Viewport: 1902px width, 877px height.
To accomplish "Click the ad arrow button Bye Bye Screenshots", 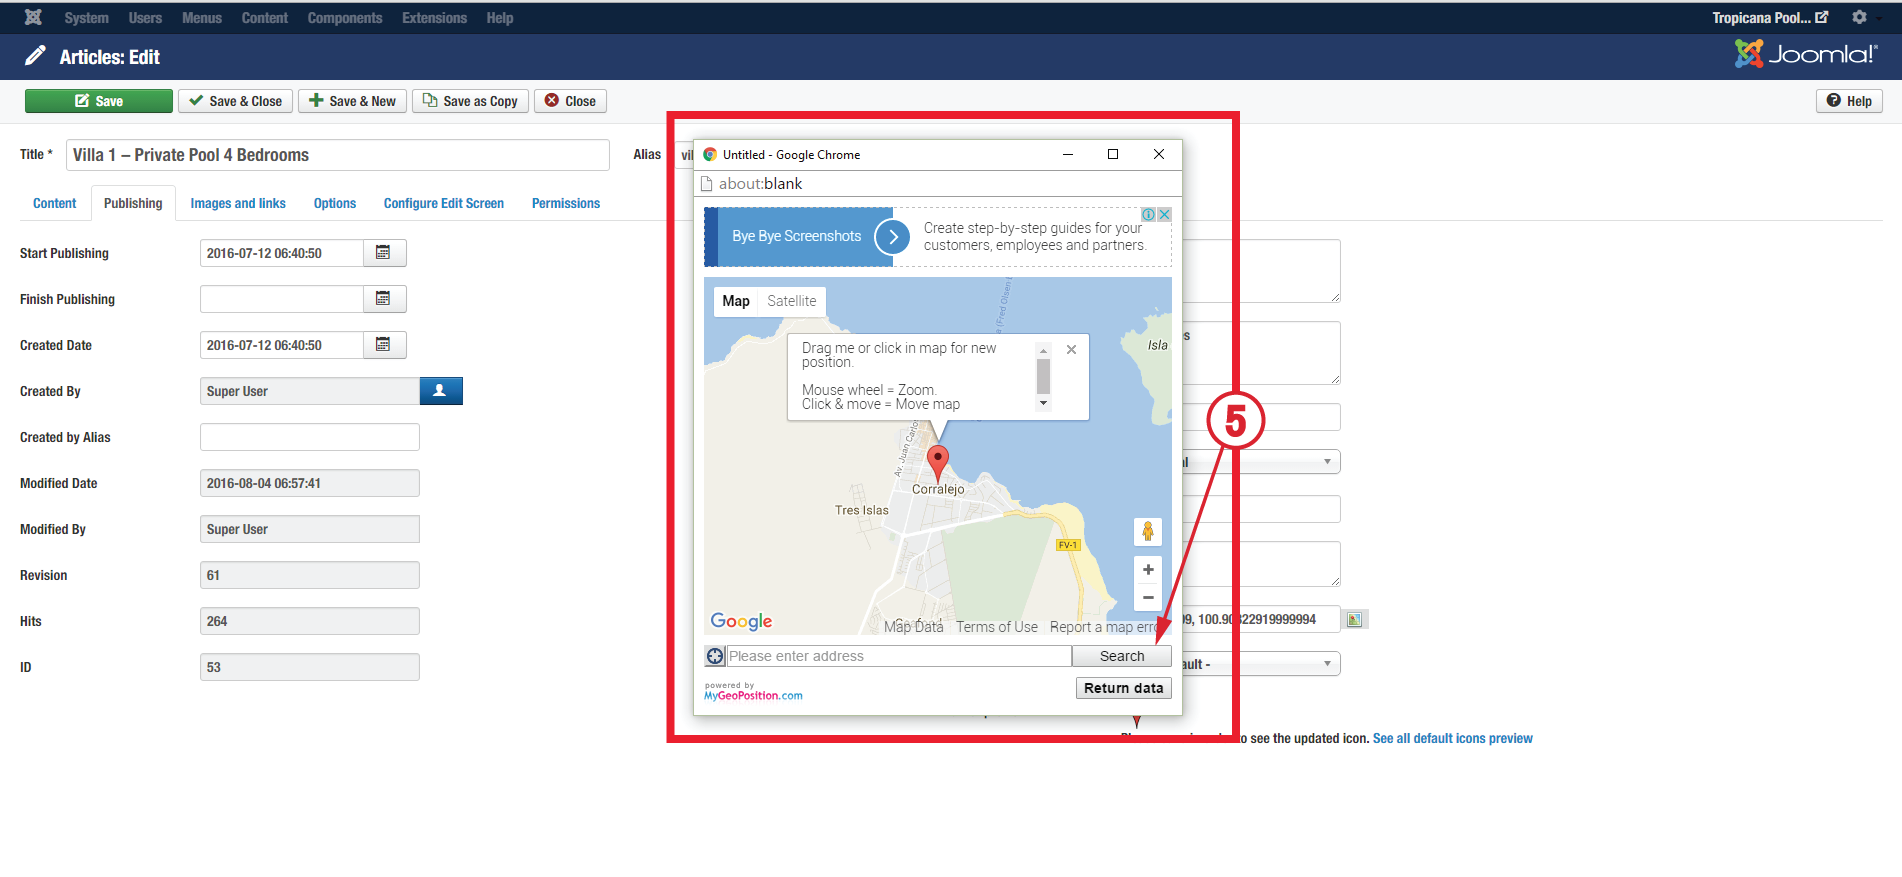I will (x=892, y=237).
